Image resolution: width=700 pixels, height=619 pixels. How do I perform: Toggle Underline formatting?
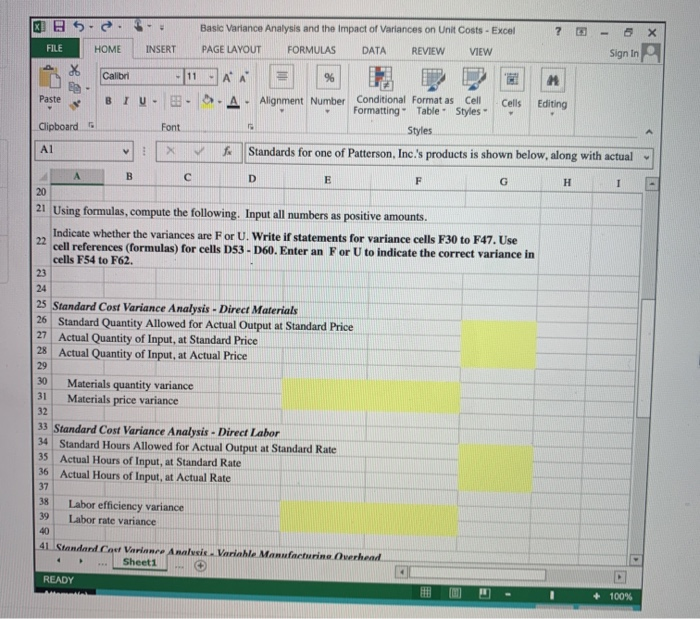click(142, 101)
